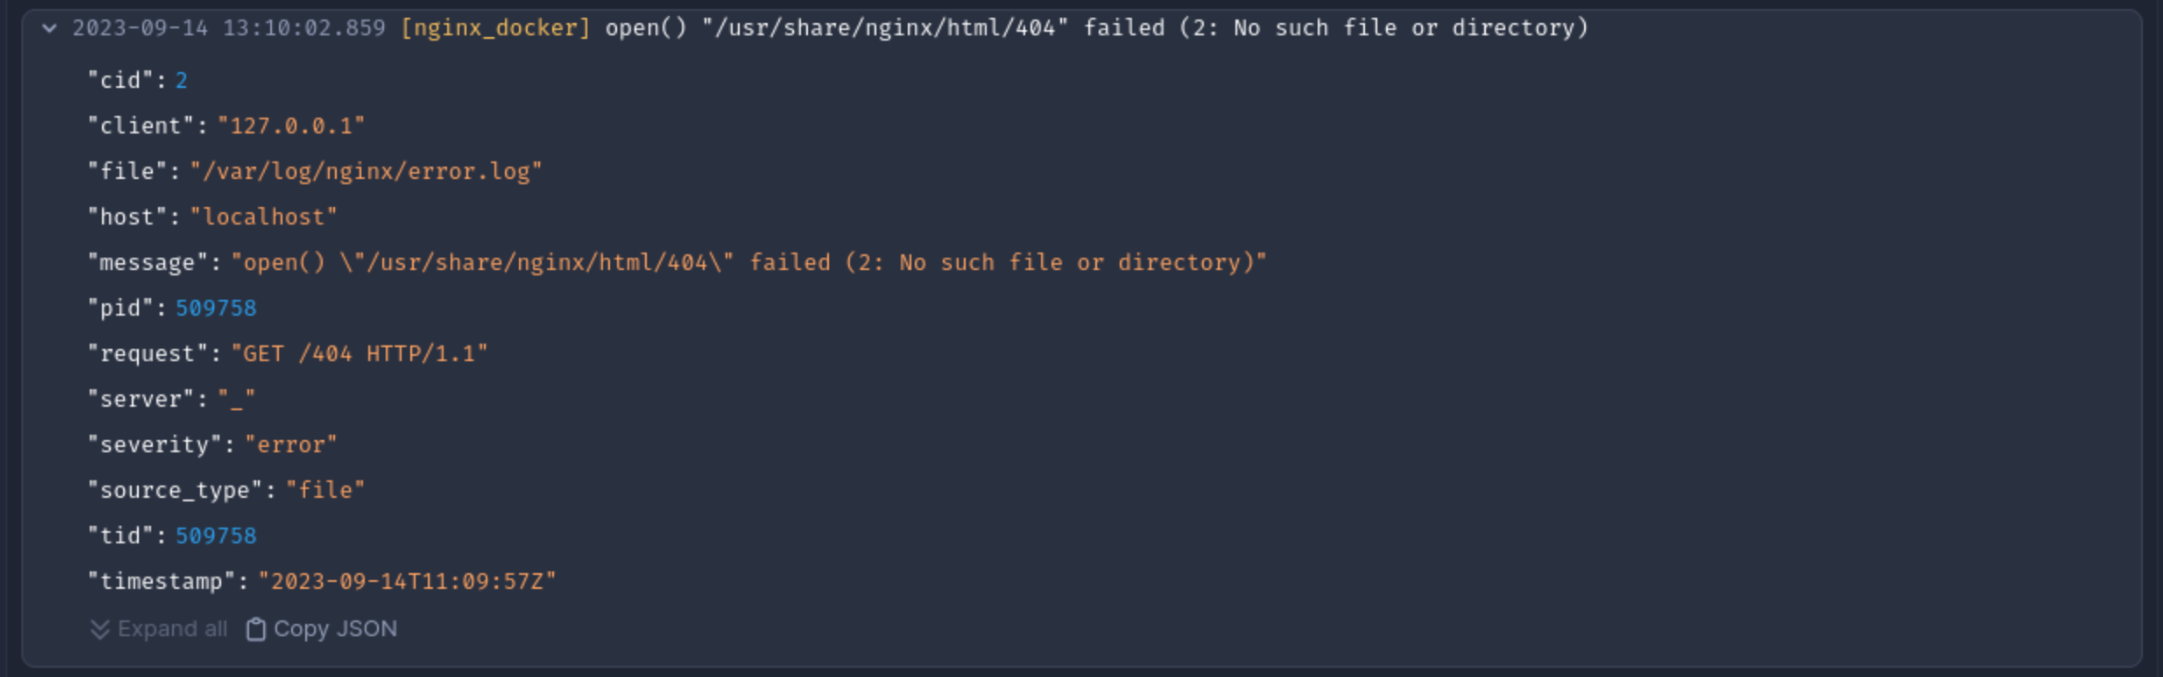Image resolution: width=2163 pixels, height=677 pixels.
Task: Click the Expand all double-chevron icon
Action: (x=99, y=629)
